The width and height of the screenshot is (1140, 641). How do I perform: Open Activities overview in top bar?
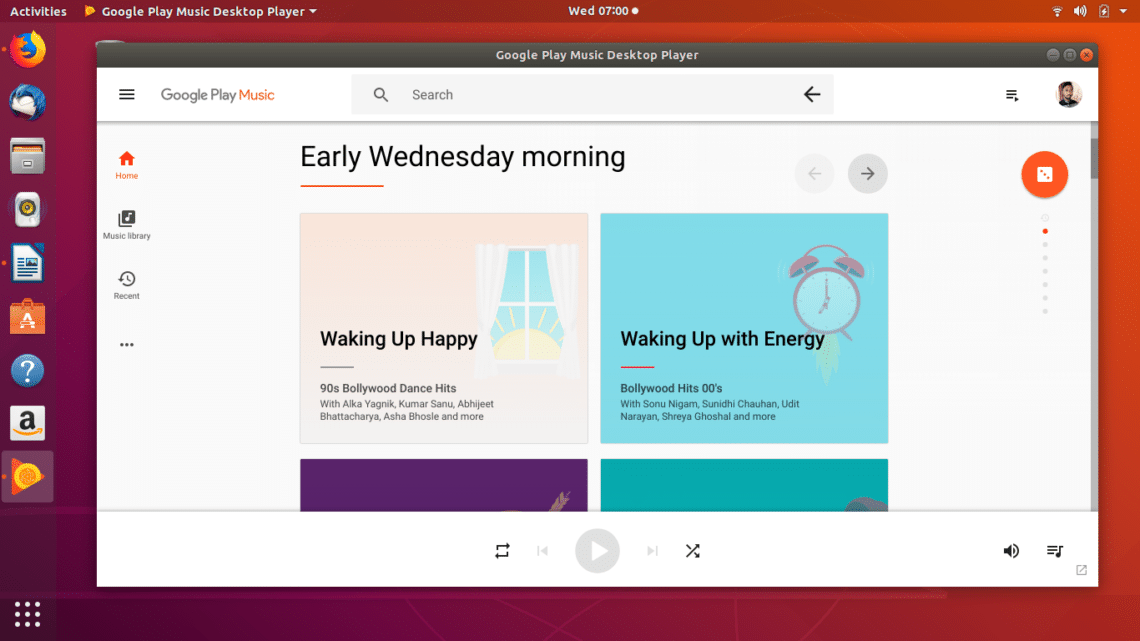[x=38, y=12]
